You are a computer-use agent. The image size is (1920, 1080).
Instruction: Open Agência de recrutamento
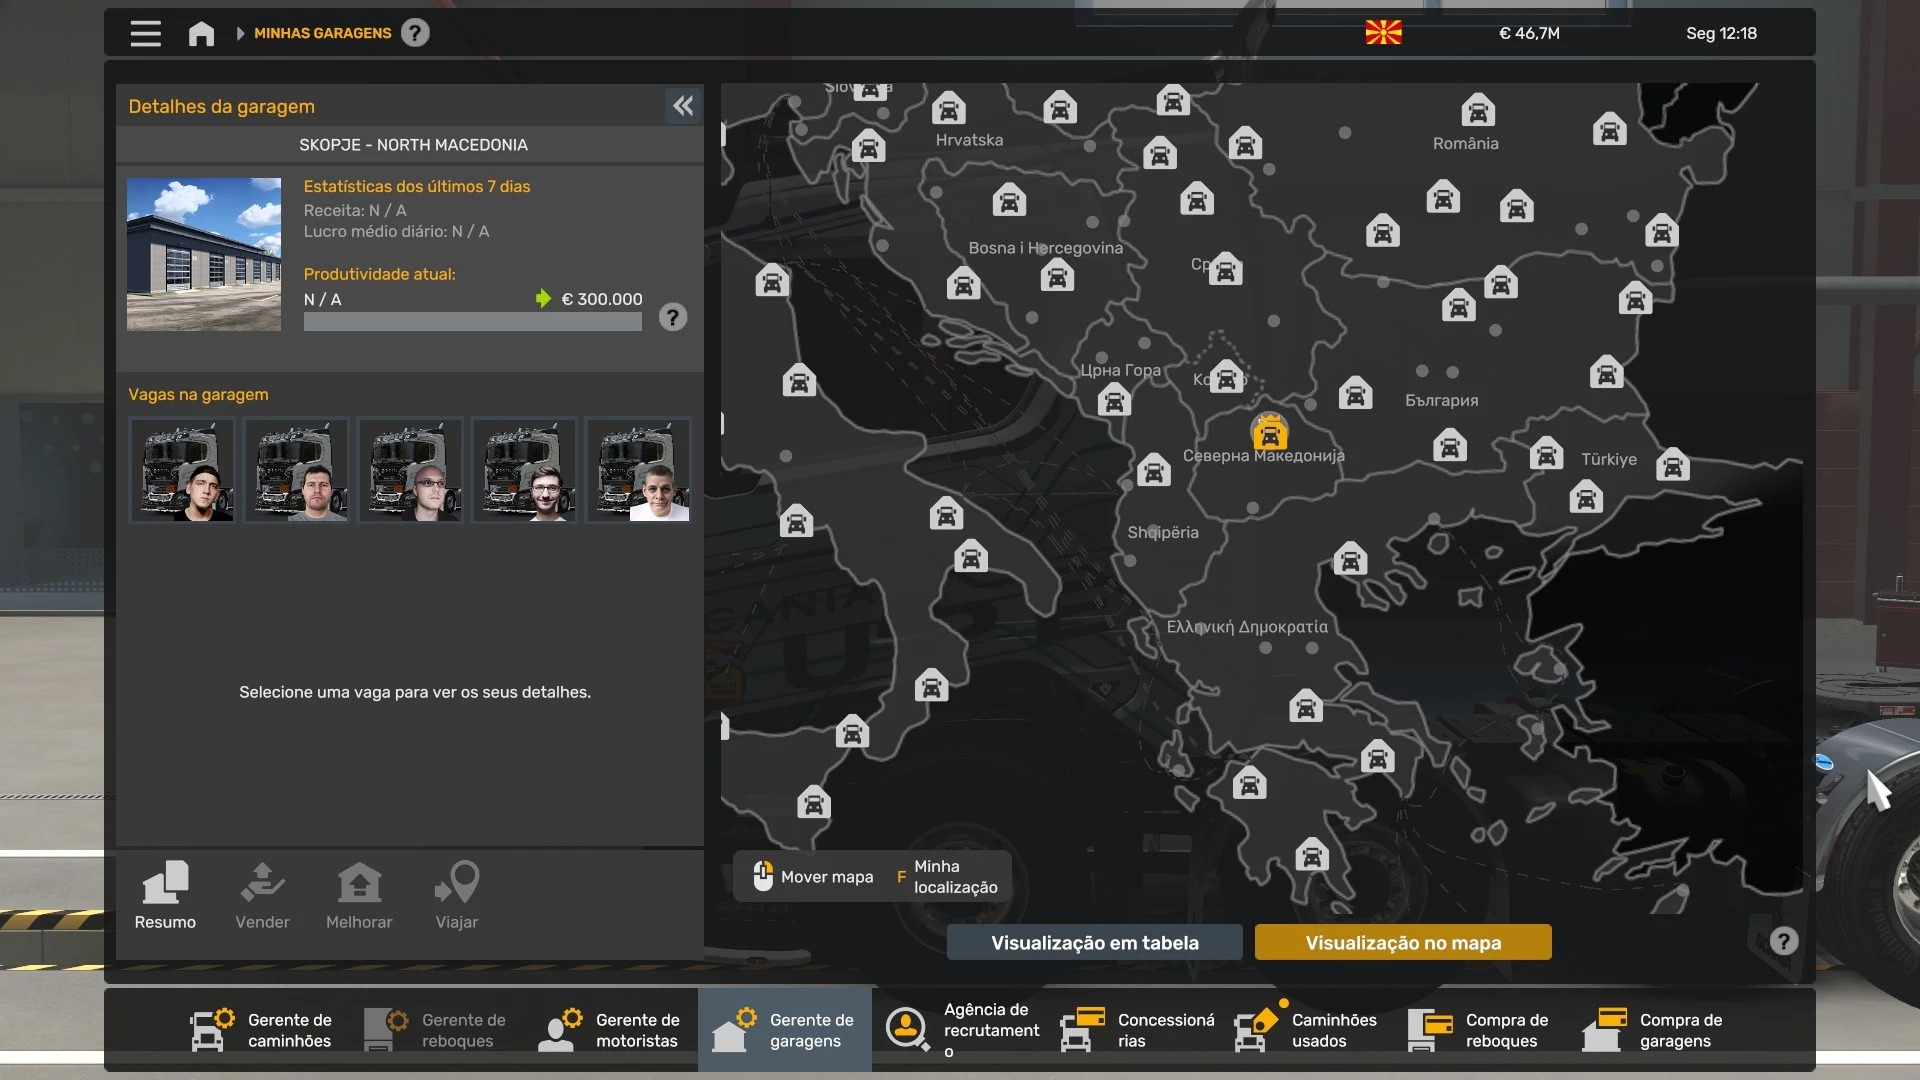pyautogui.click(x=960, y=1030)
